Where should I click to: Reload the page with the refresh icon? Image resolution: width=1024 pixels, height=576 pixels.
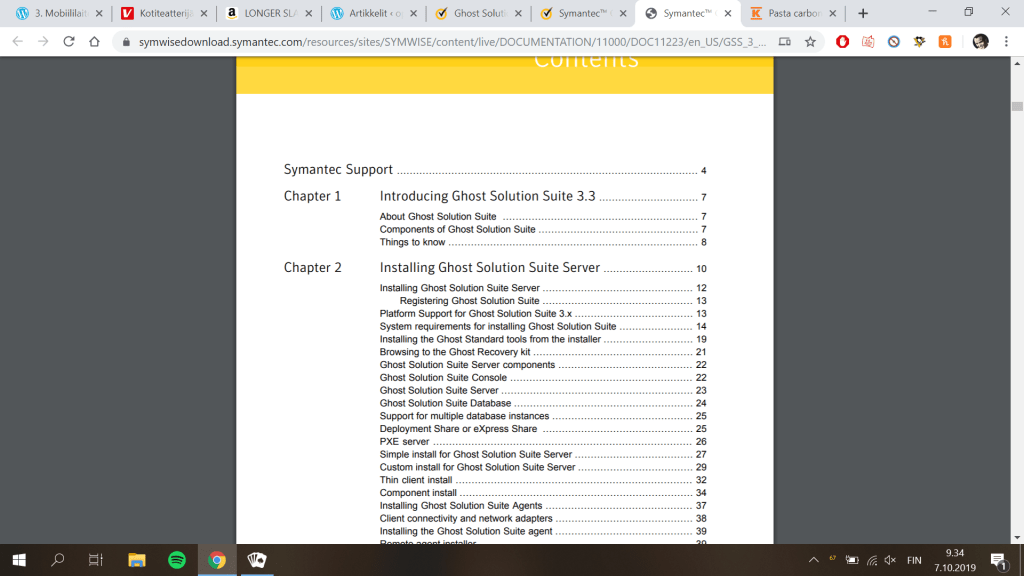point(69,42)
